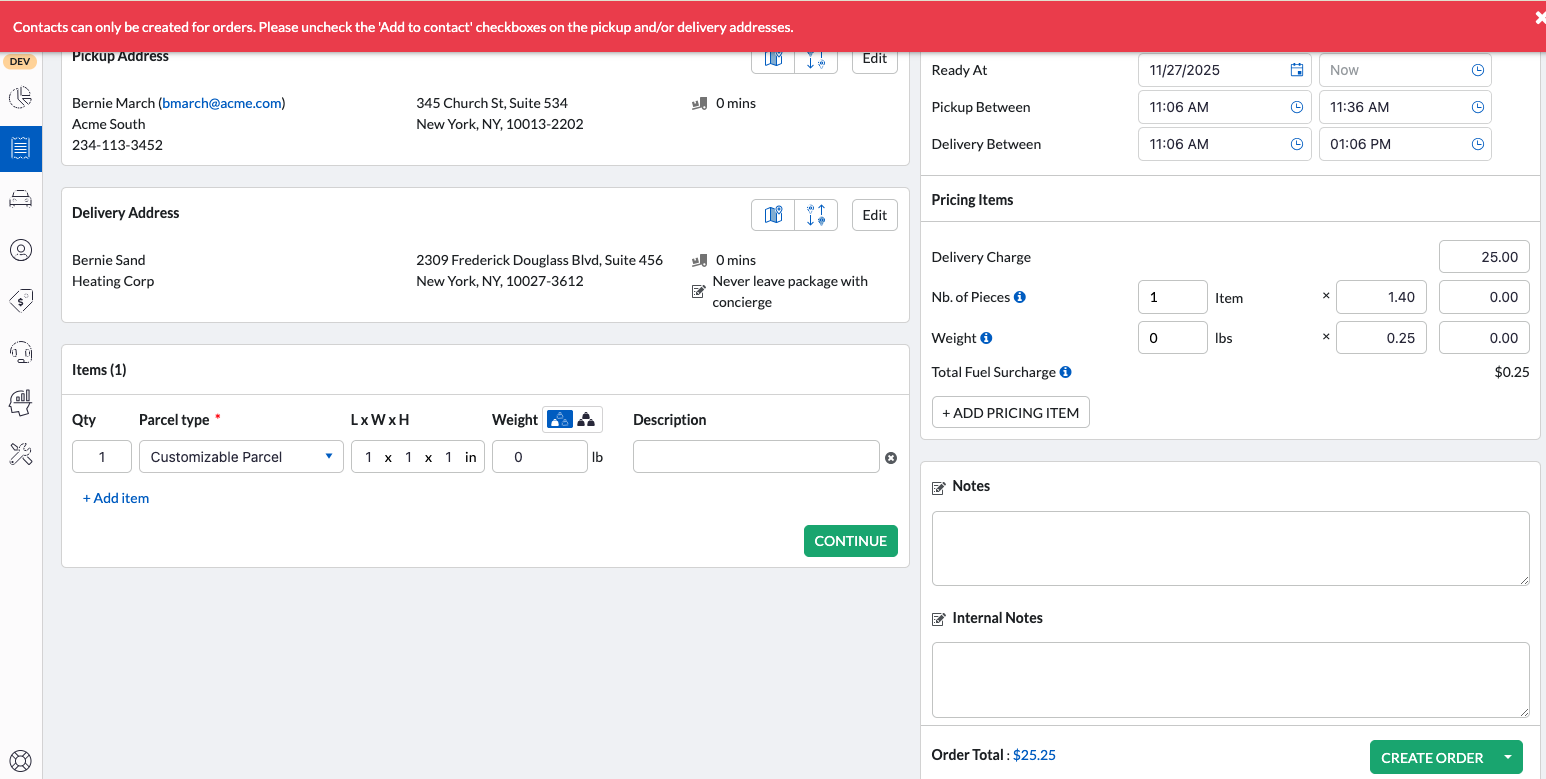Click the $25.25 order total amount

click(1034, 755)
